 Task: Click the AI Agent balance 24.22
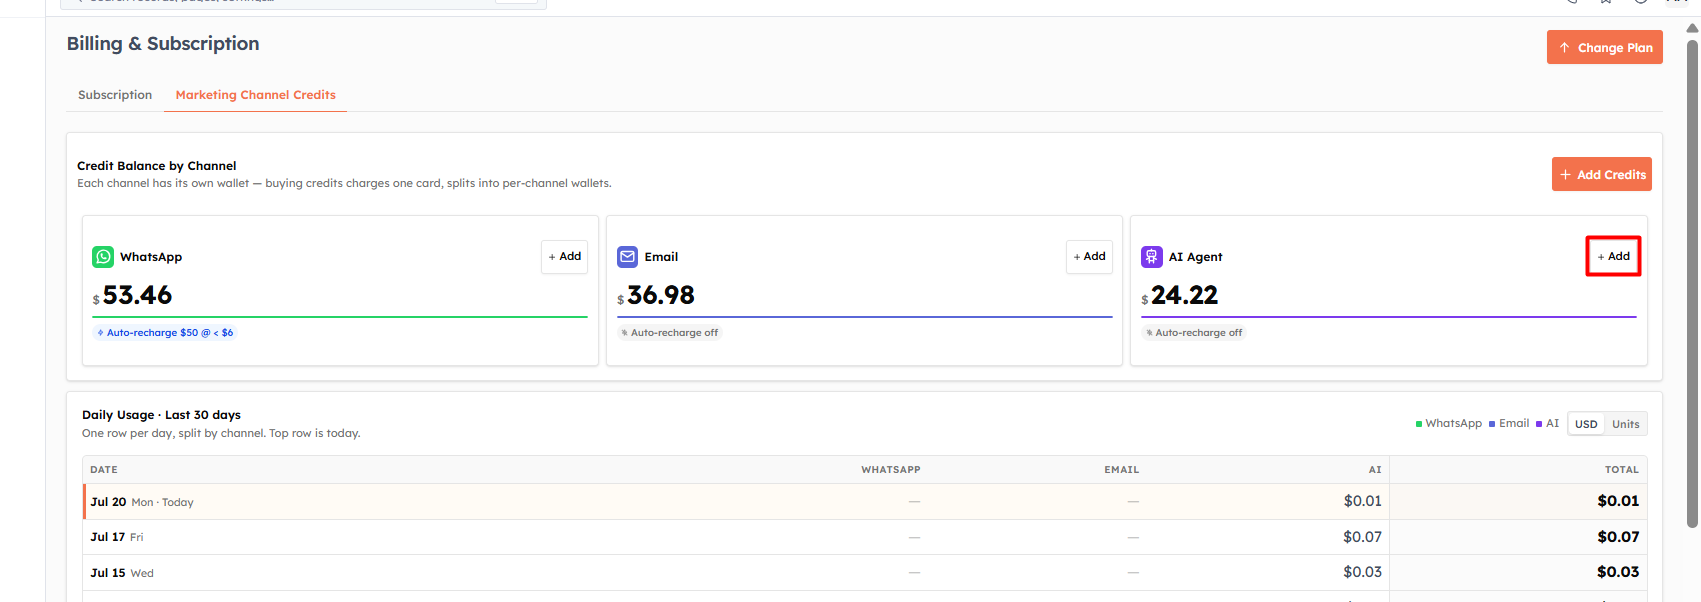point(1185,296)
